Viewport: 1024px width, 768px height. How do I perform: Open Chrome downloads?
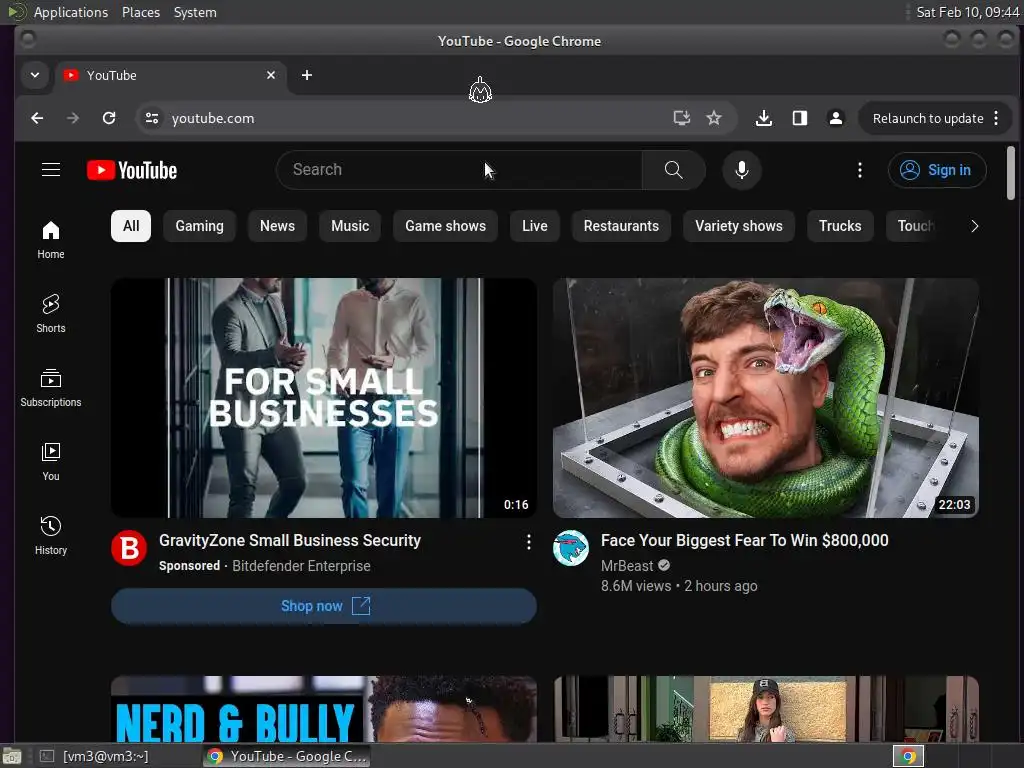coord(763,118)
